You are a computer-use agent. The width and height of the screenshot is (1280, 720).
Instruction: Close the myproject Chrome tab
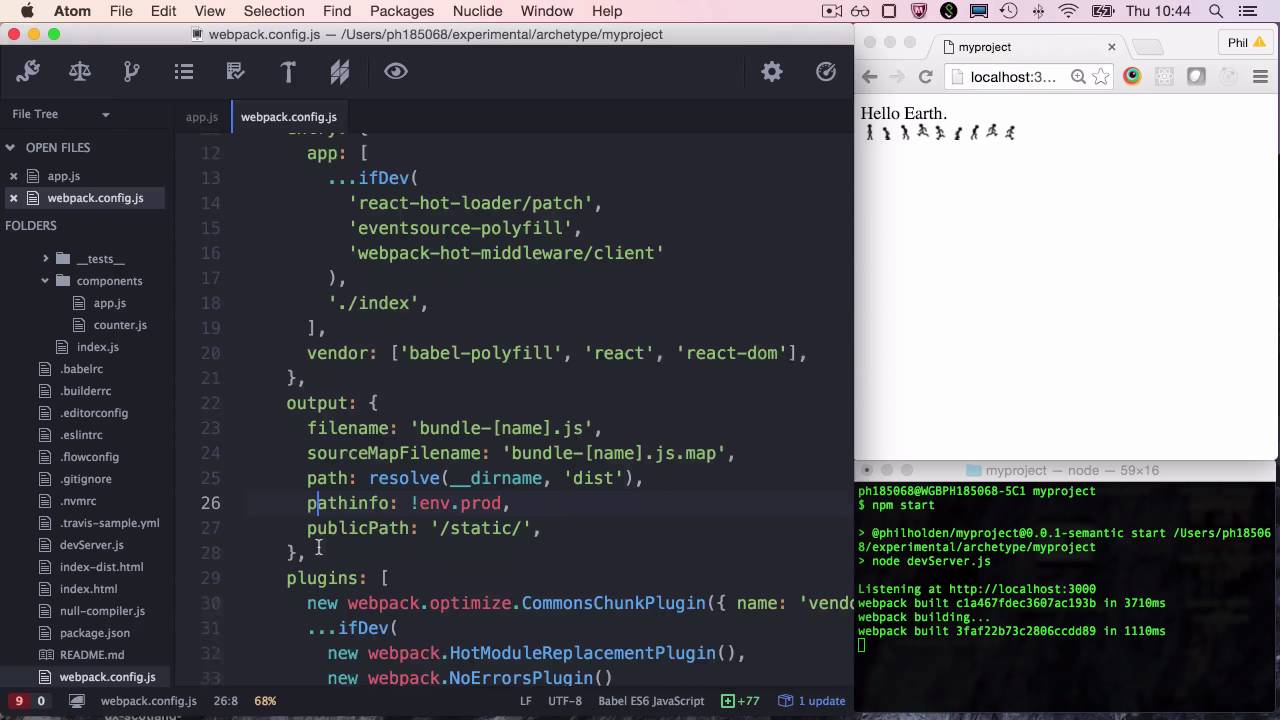tap(1111, 47)
